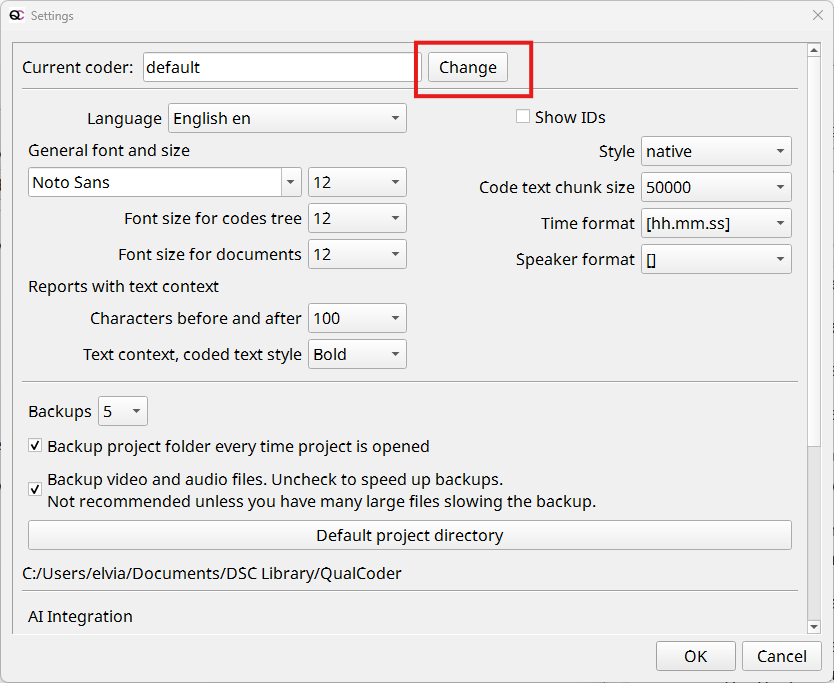
Task: Toggle backup project folder on open checkbox
Action: (36, 446)
